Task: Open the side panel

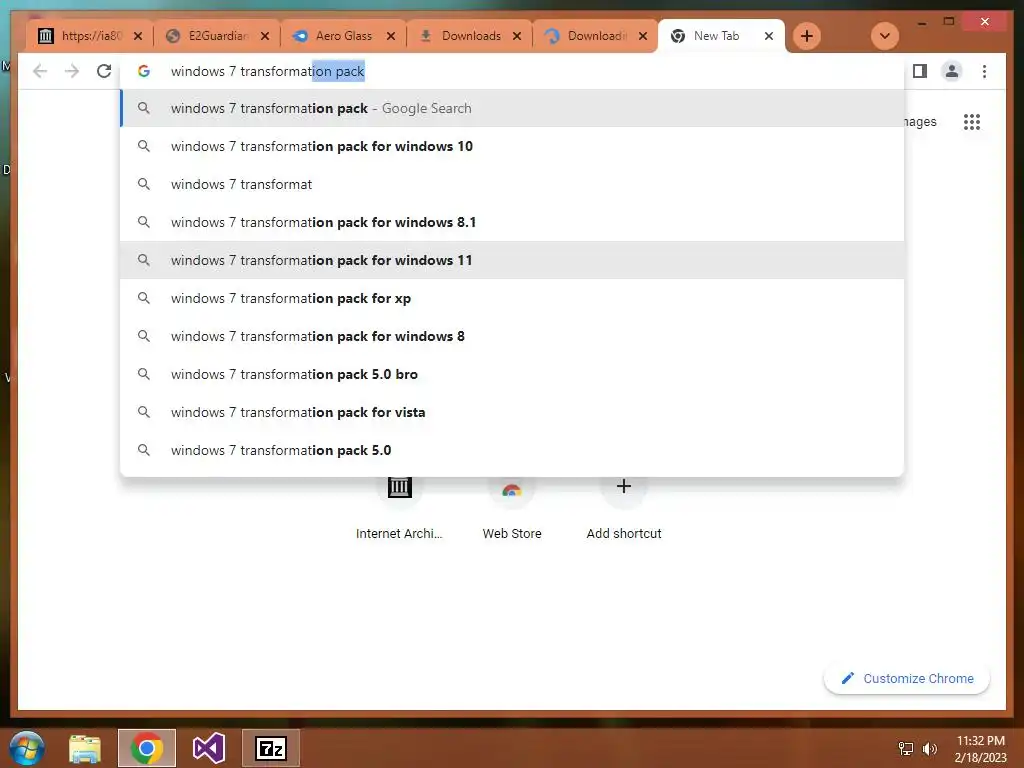Action: click(920, 71)
